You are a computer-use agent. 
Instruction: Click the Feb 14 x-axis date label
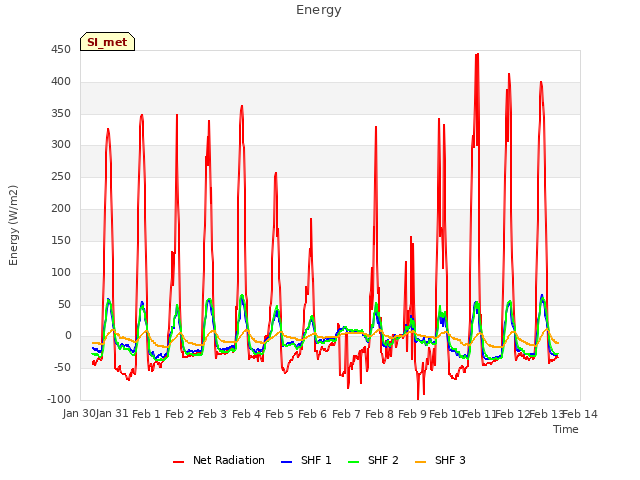pos(580,414)
